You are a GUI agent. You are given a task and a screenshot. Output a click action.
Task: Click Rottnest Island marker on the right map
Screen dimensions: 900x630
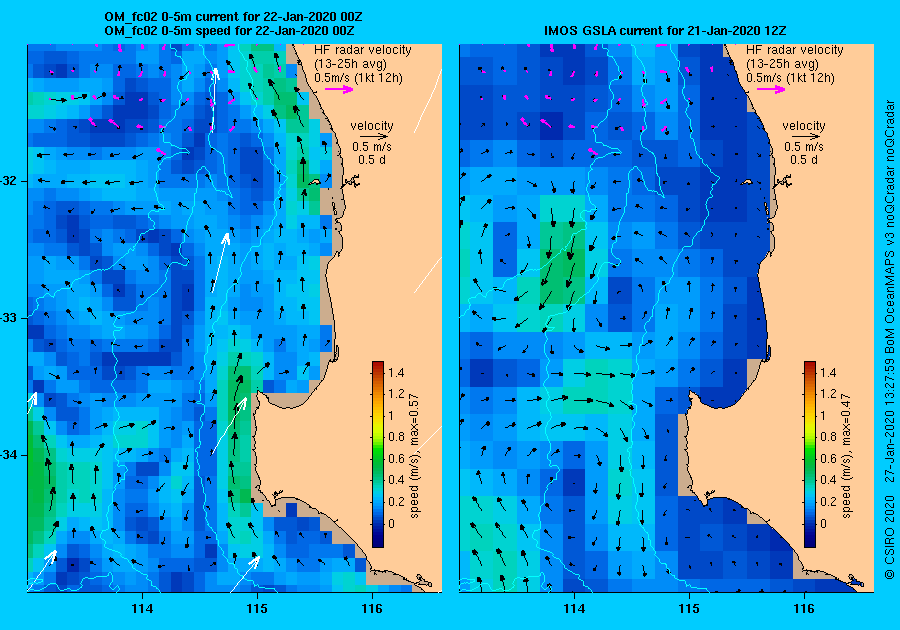pos(746,182)
